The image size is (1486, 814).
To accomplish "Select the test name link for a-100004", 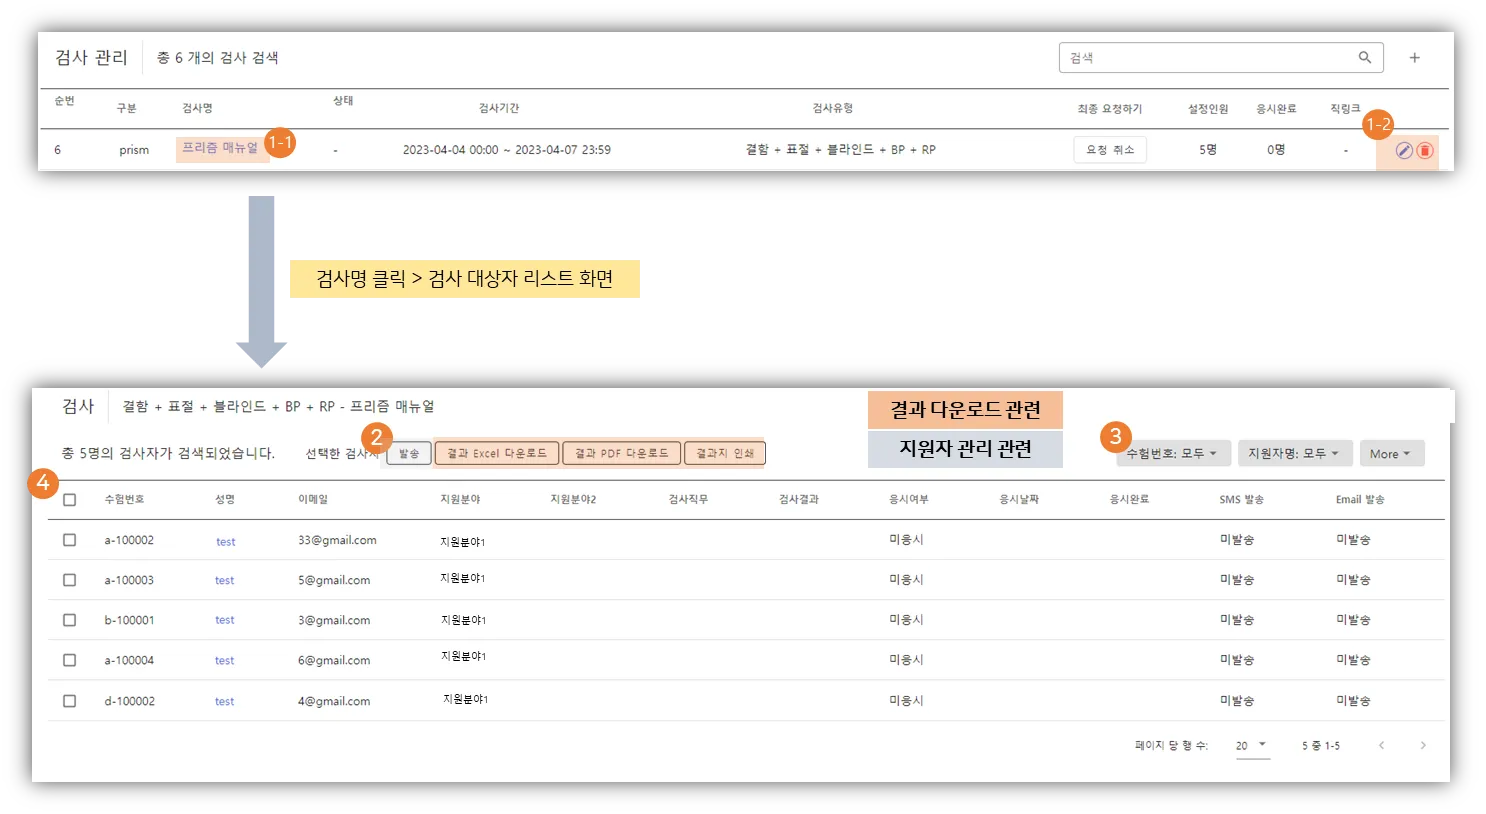I will click(225, 661).
